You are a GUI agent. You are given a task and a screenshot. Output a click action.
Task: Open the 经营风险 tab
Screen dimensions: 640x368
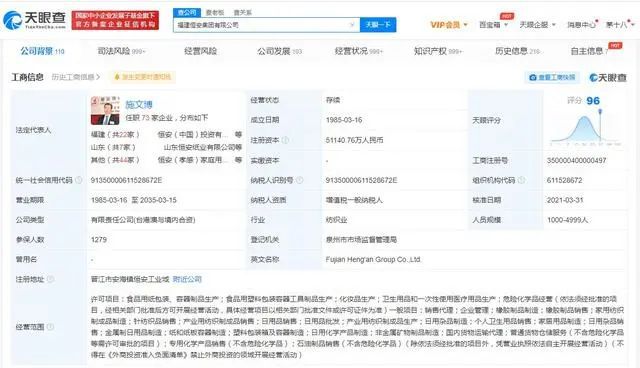point(200,51)
